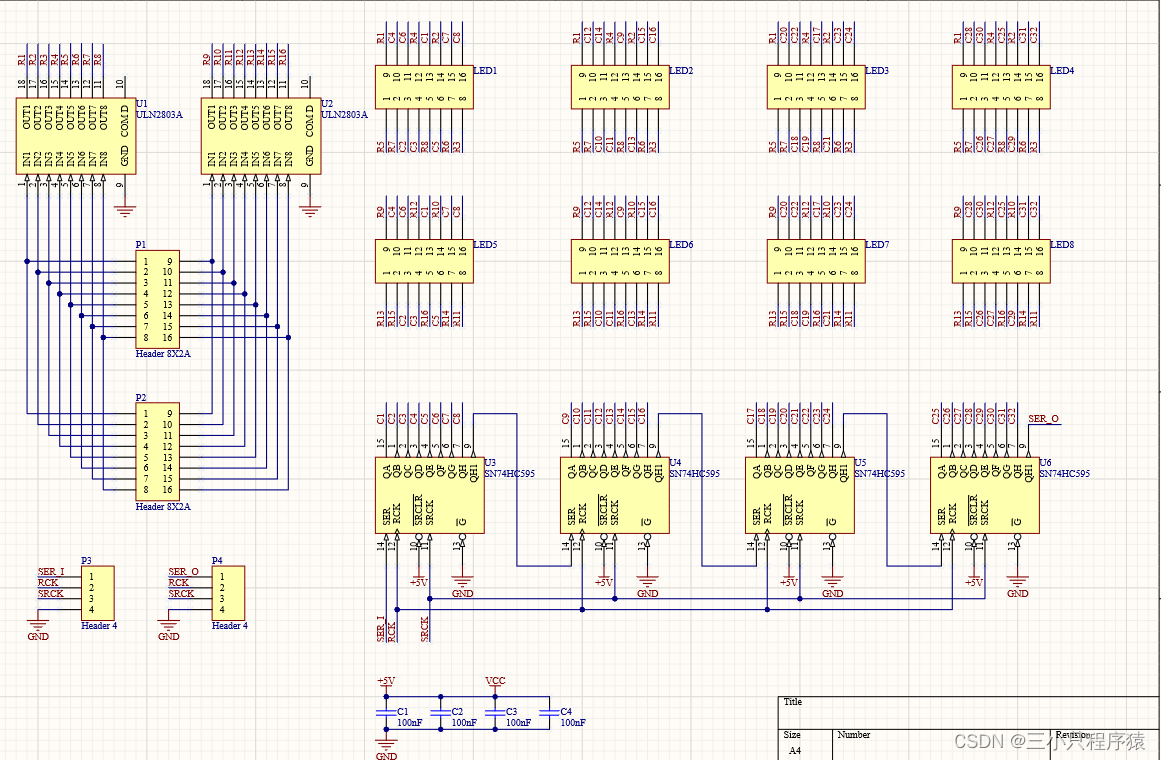
Task: Click the P2 Header 8X2A connector symbol
Action: click(158, 452)
